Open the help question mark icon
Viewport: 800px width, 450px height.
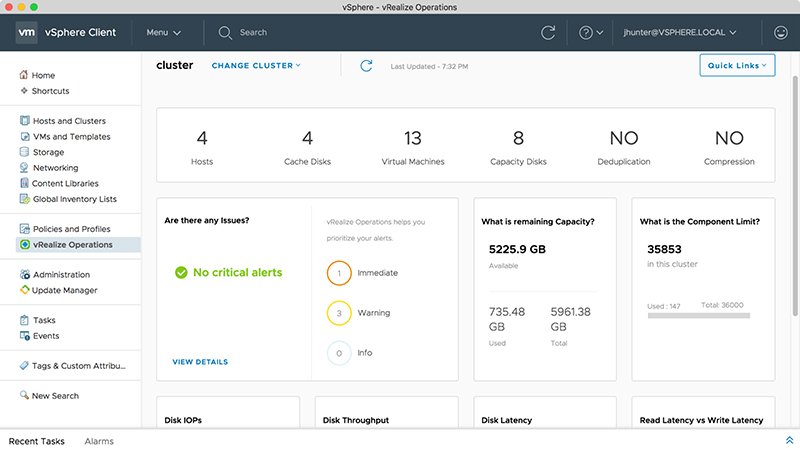point(587,32)
